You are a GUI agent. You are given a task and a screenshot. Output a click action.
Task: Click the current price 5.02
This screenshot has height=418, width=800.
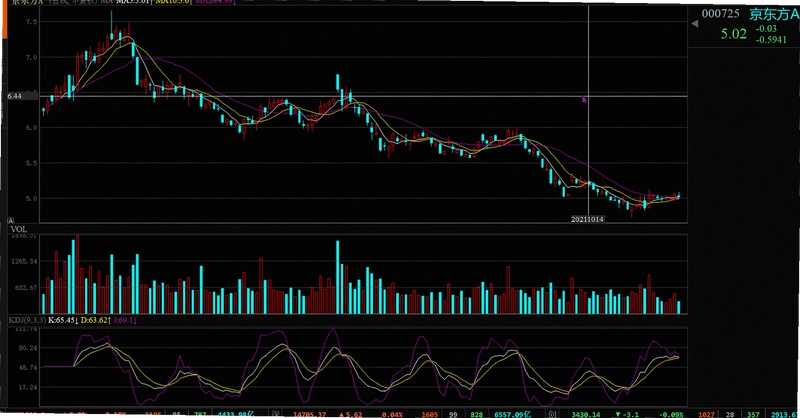click(x=734, y=34)
